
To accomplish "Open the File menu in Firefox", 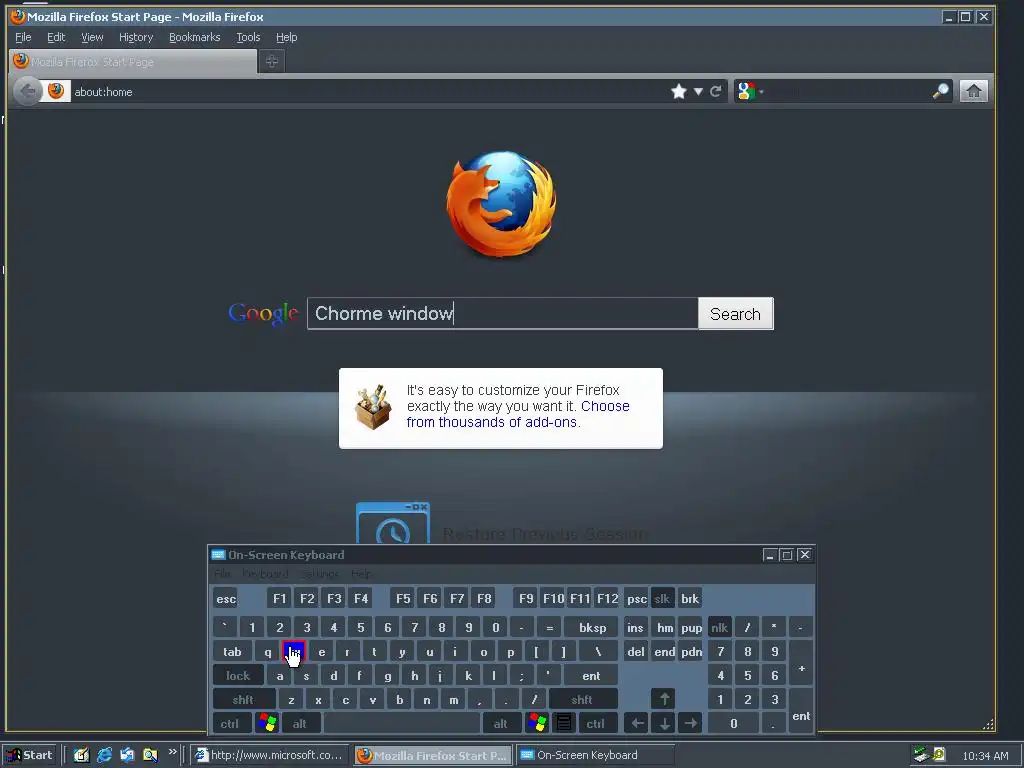I will tap(23, 37).
